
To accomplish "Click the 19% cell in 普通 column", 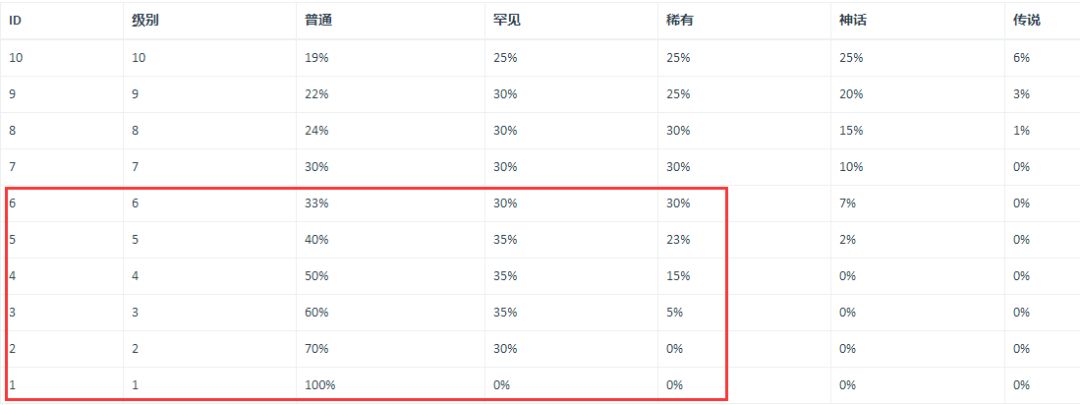I will click(316, 58).
